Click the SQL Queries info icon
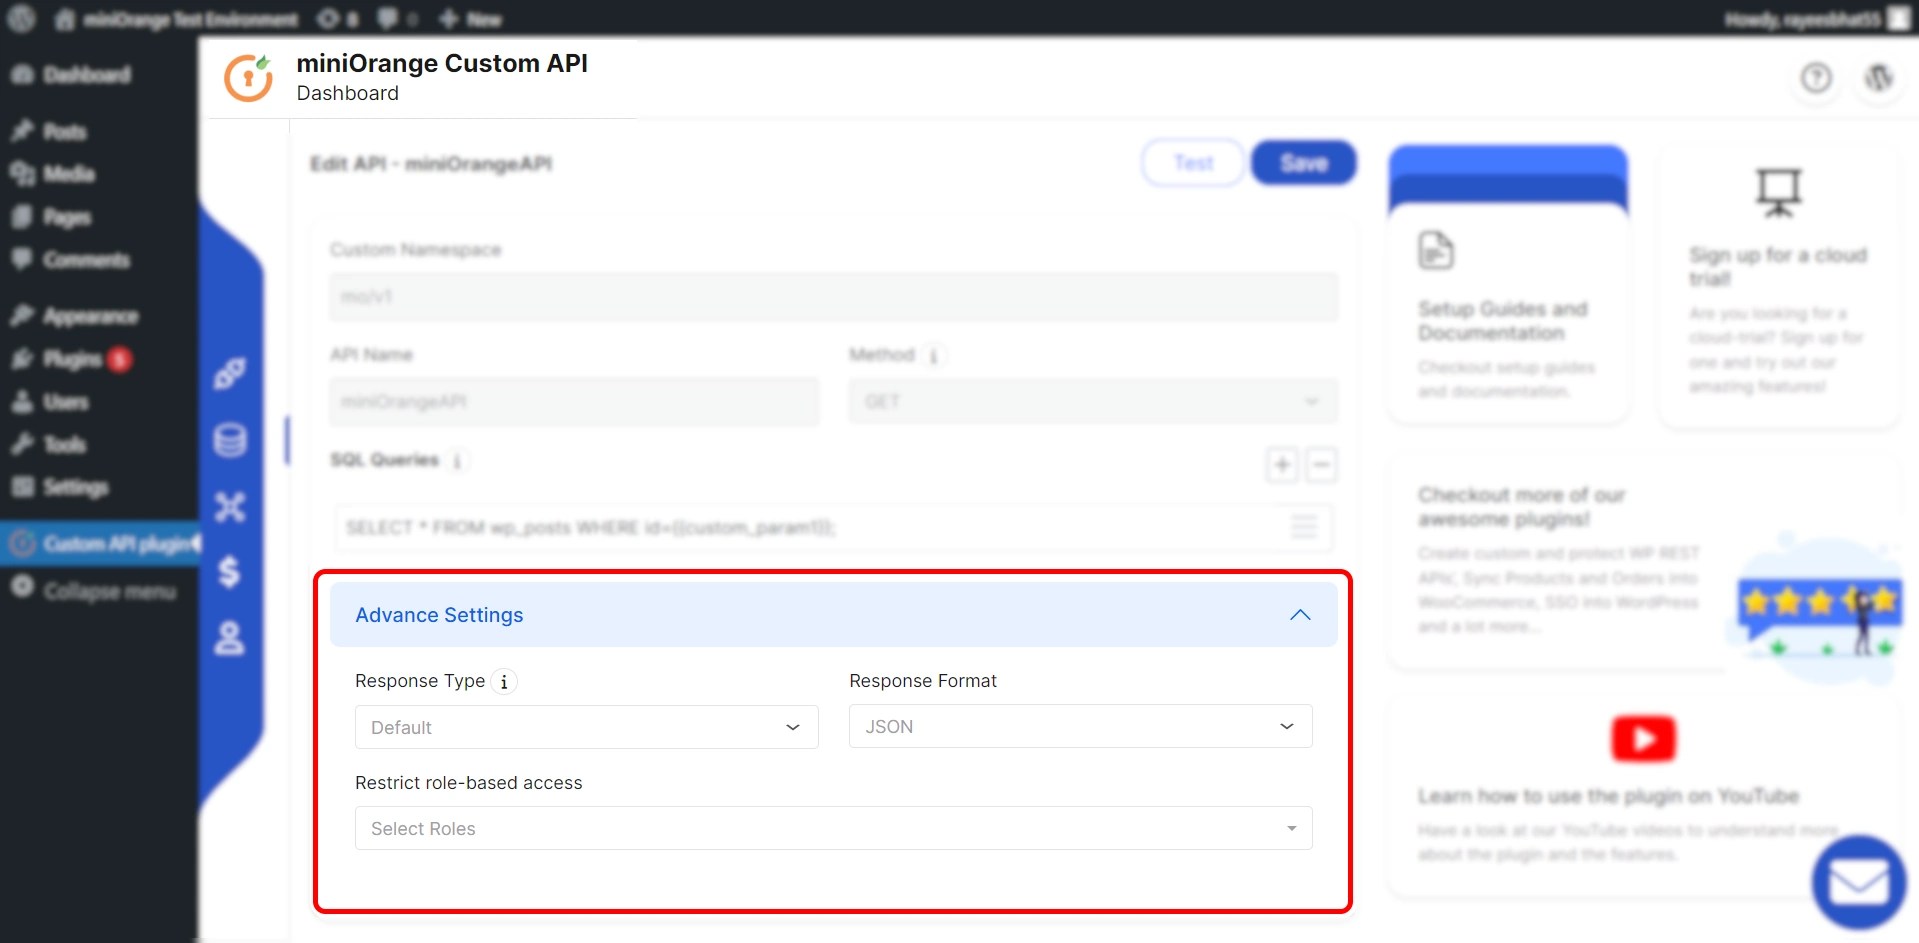 coord(457,461)
